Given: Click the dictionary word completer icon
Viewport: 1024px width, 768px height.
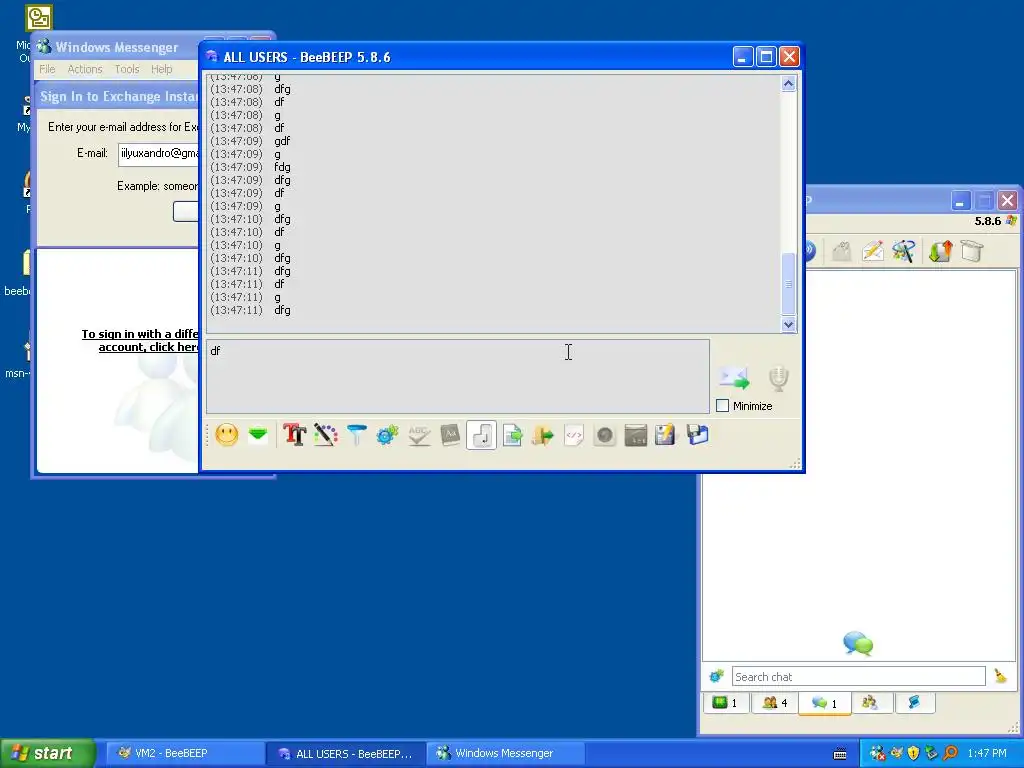Looking at the screenshot, I should coord(450,435).
